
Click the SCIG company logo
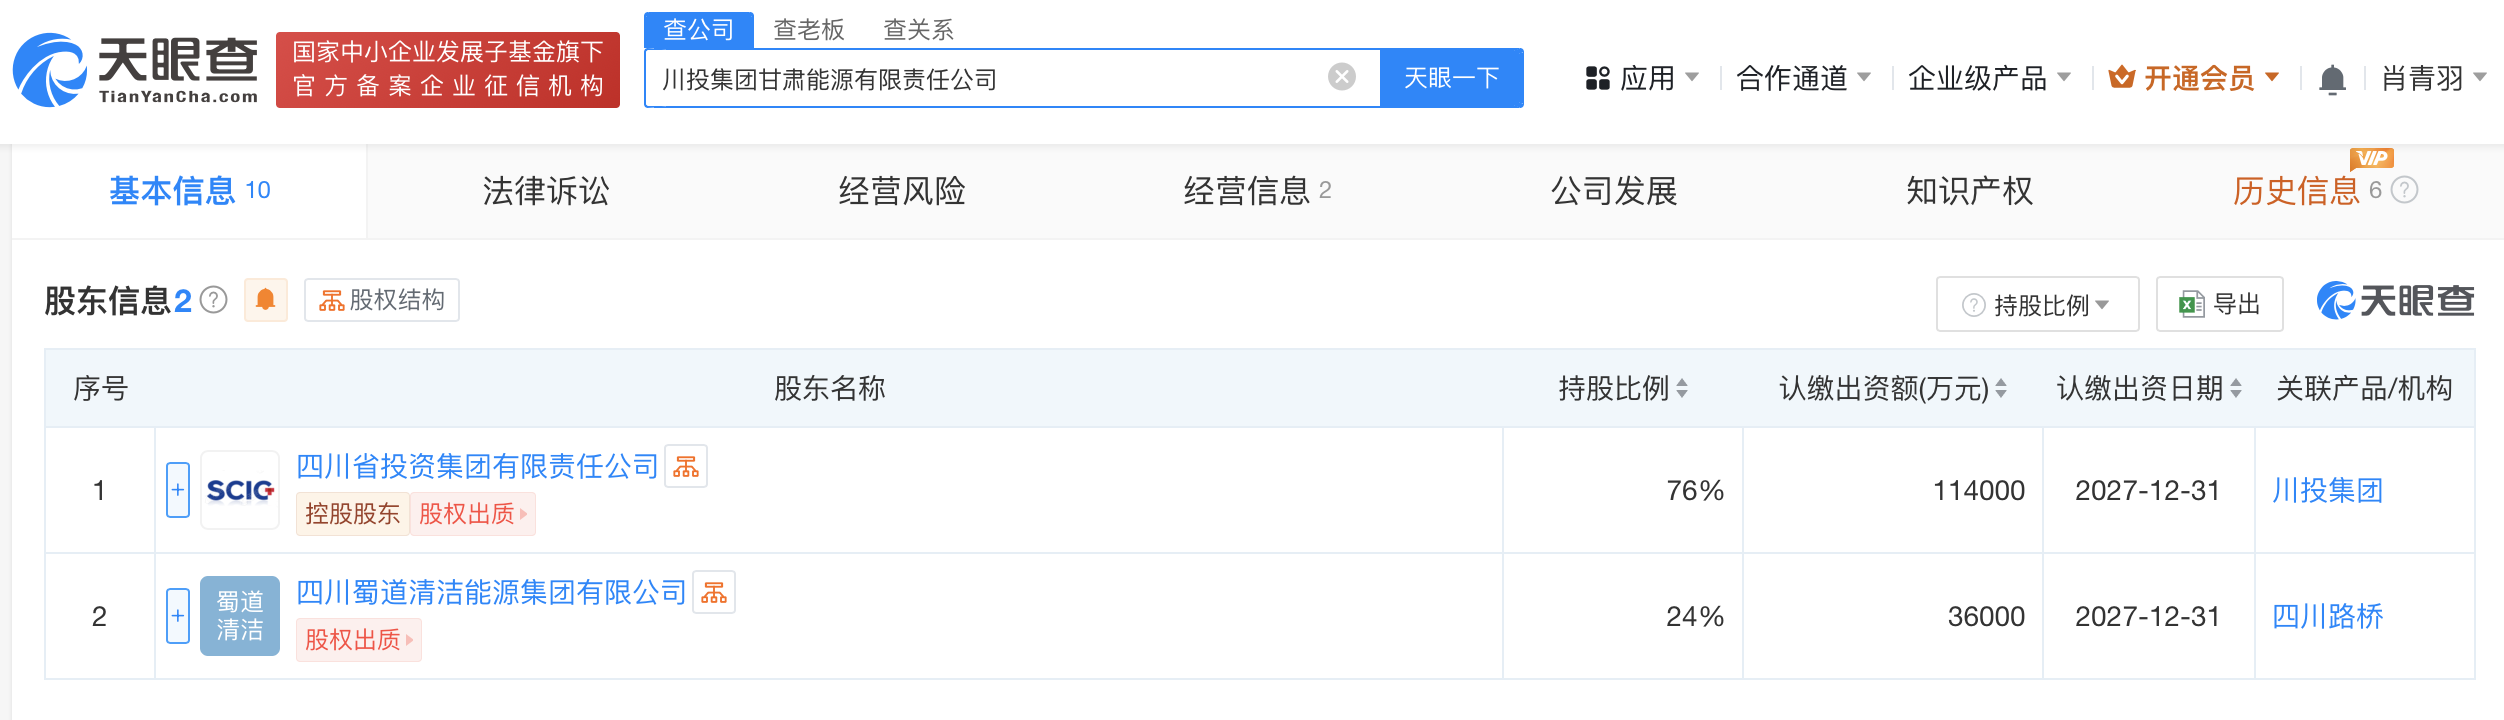point(240,490)
